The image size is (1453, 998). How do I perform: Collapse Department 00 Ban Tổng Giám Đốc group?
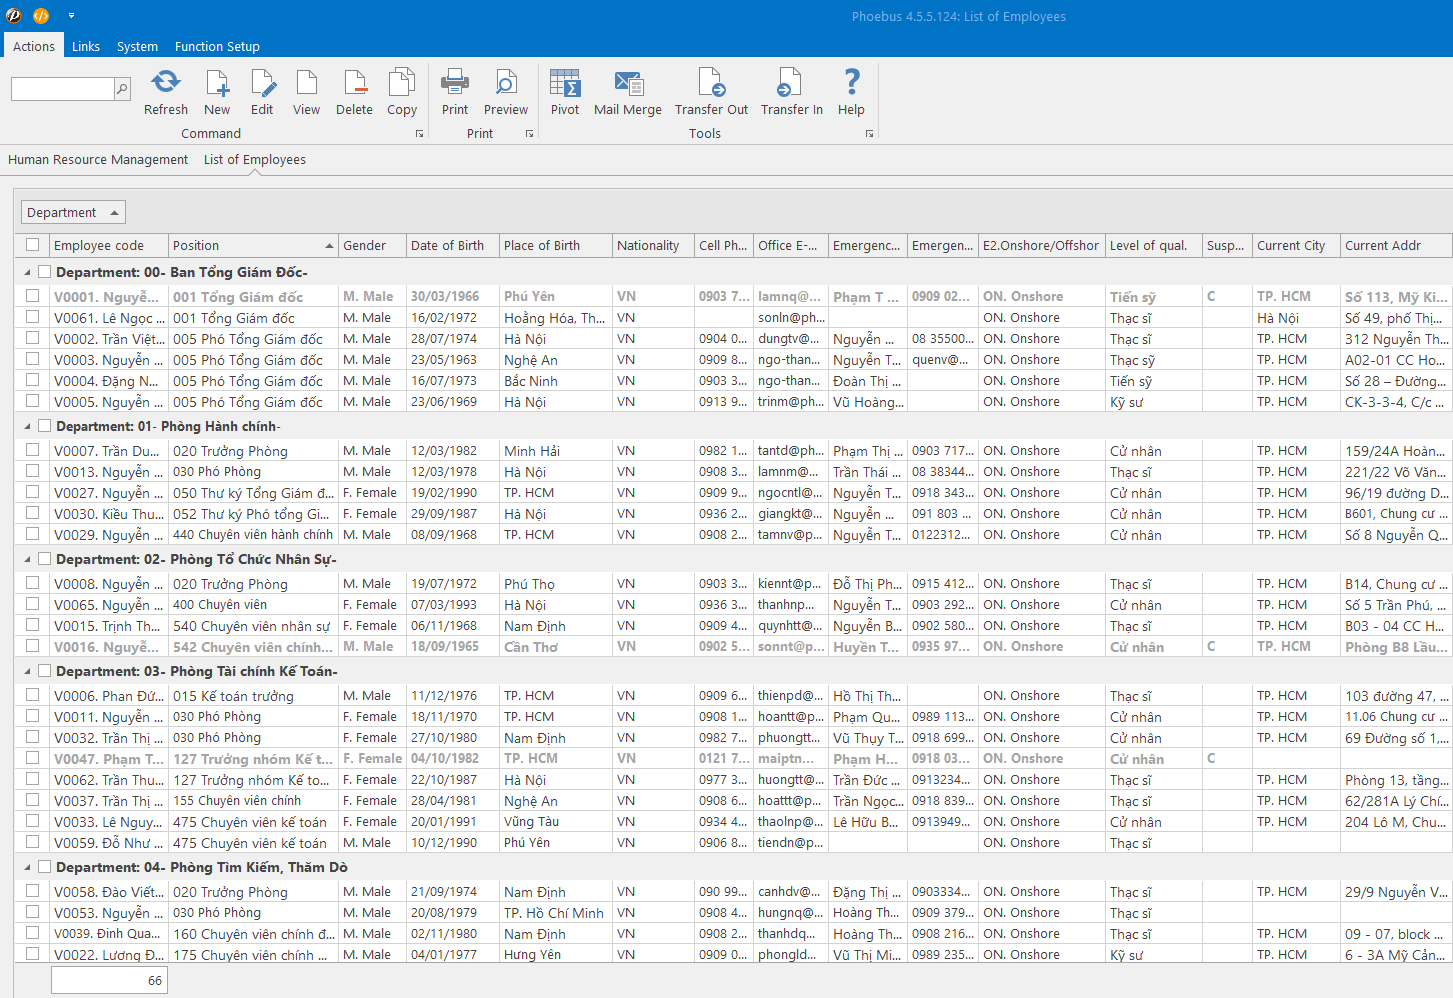click(27, 272)
